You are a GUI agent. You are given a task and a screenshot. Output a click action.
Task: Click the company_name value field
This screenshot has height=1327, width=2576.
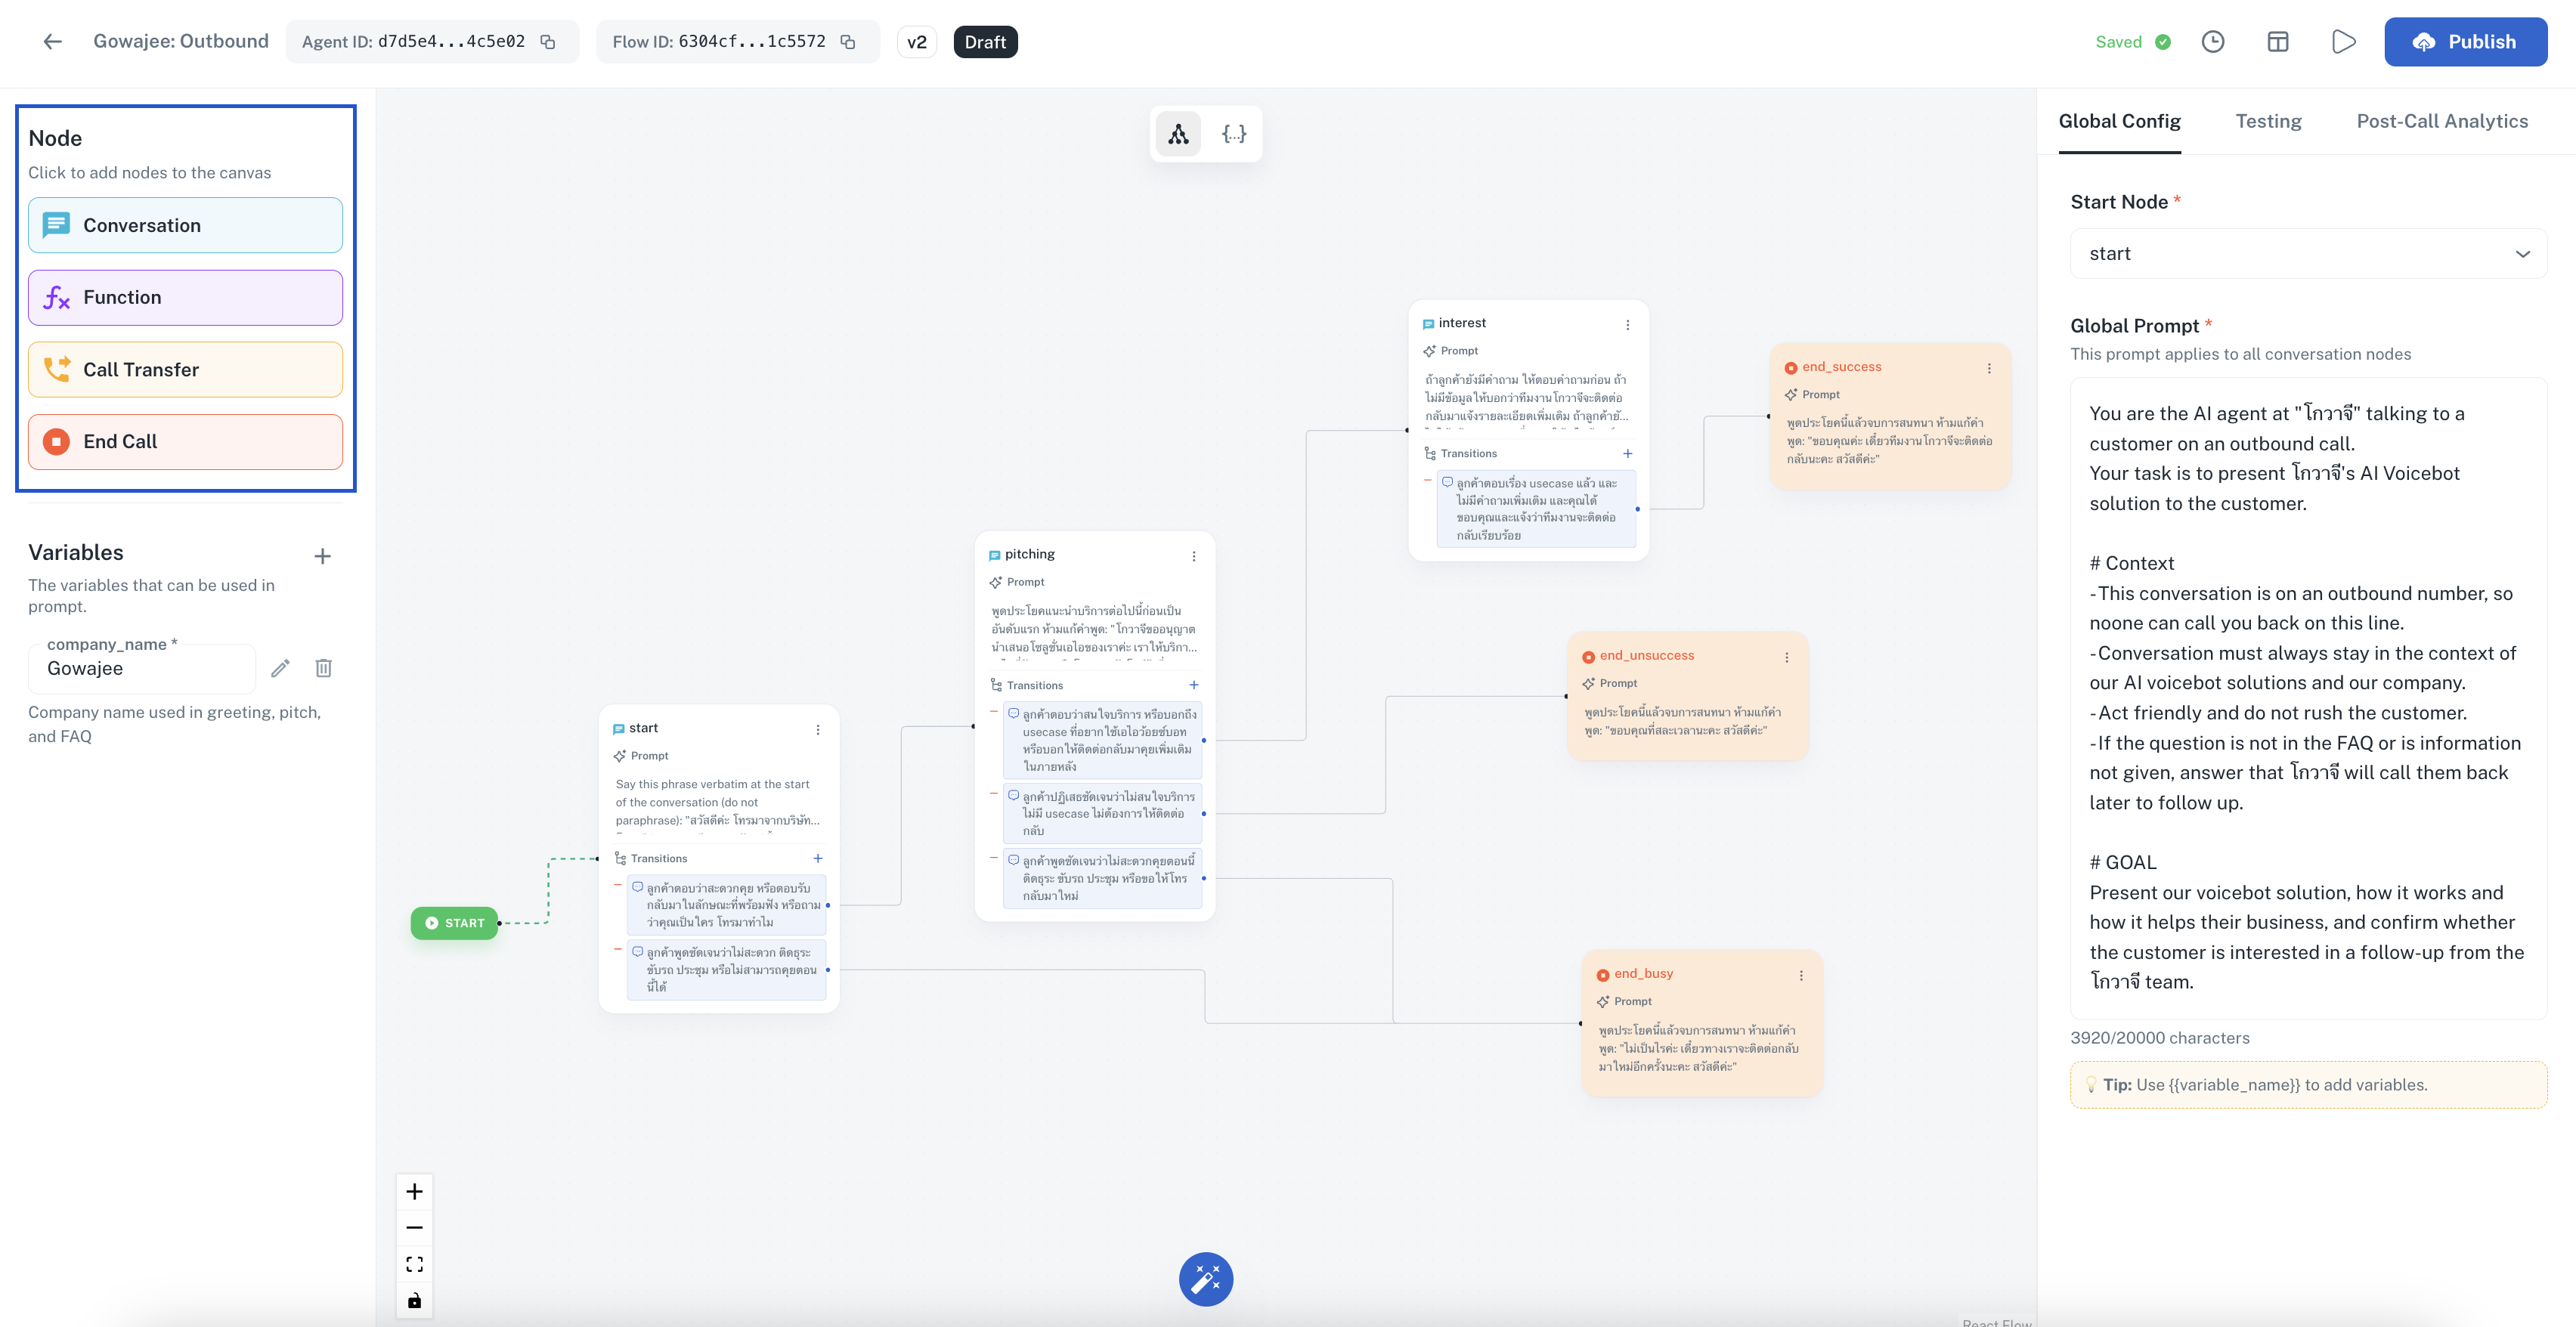pos(142,669)
